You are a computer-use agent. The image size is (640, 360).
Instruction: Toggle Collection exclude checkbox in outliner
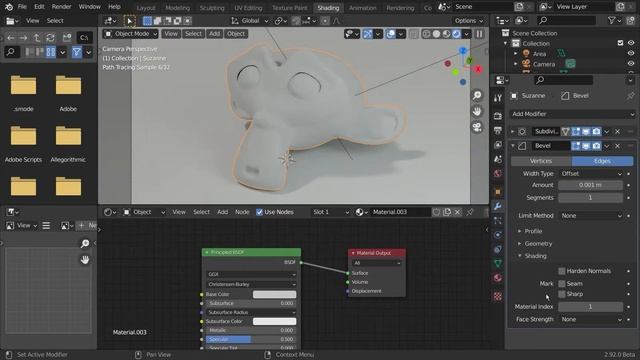point(620,43)
